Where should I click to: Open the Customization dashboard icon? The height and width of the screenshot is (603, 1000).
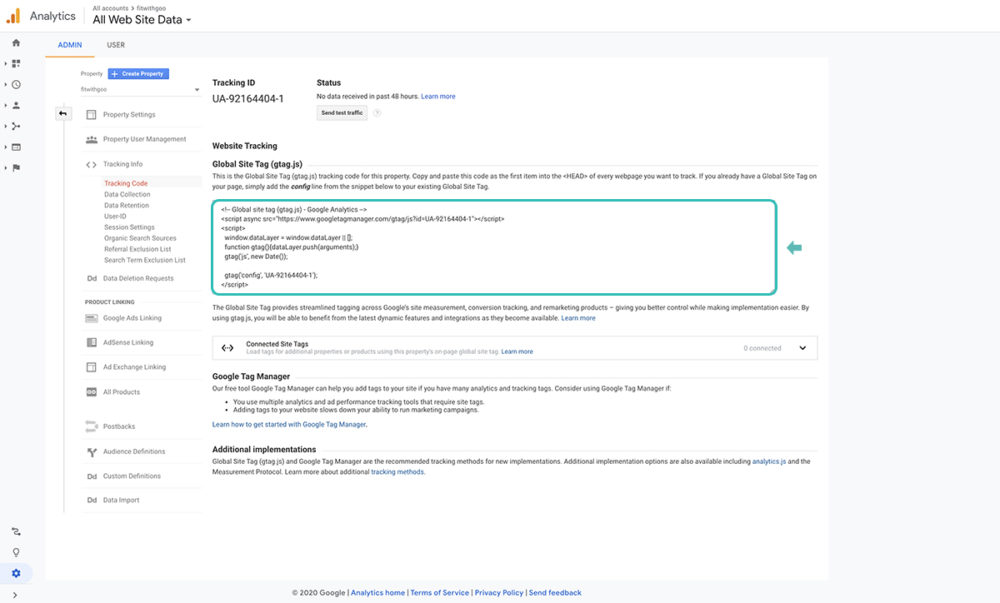click(16, 64)
